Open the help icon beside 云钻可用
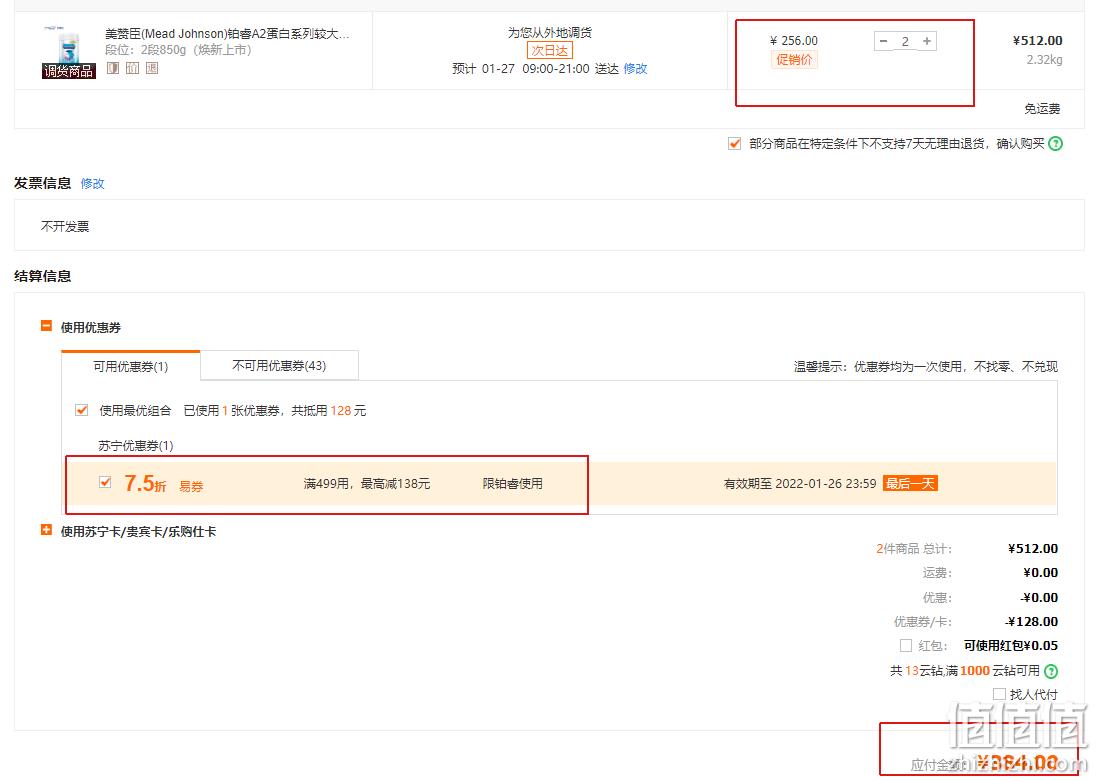This screenshot has height=781, width=1097. click(x=1051, y=671)
